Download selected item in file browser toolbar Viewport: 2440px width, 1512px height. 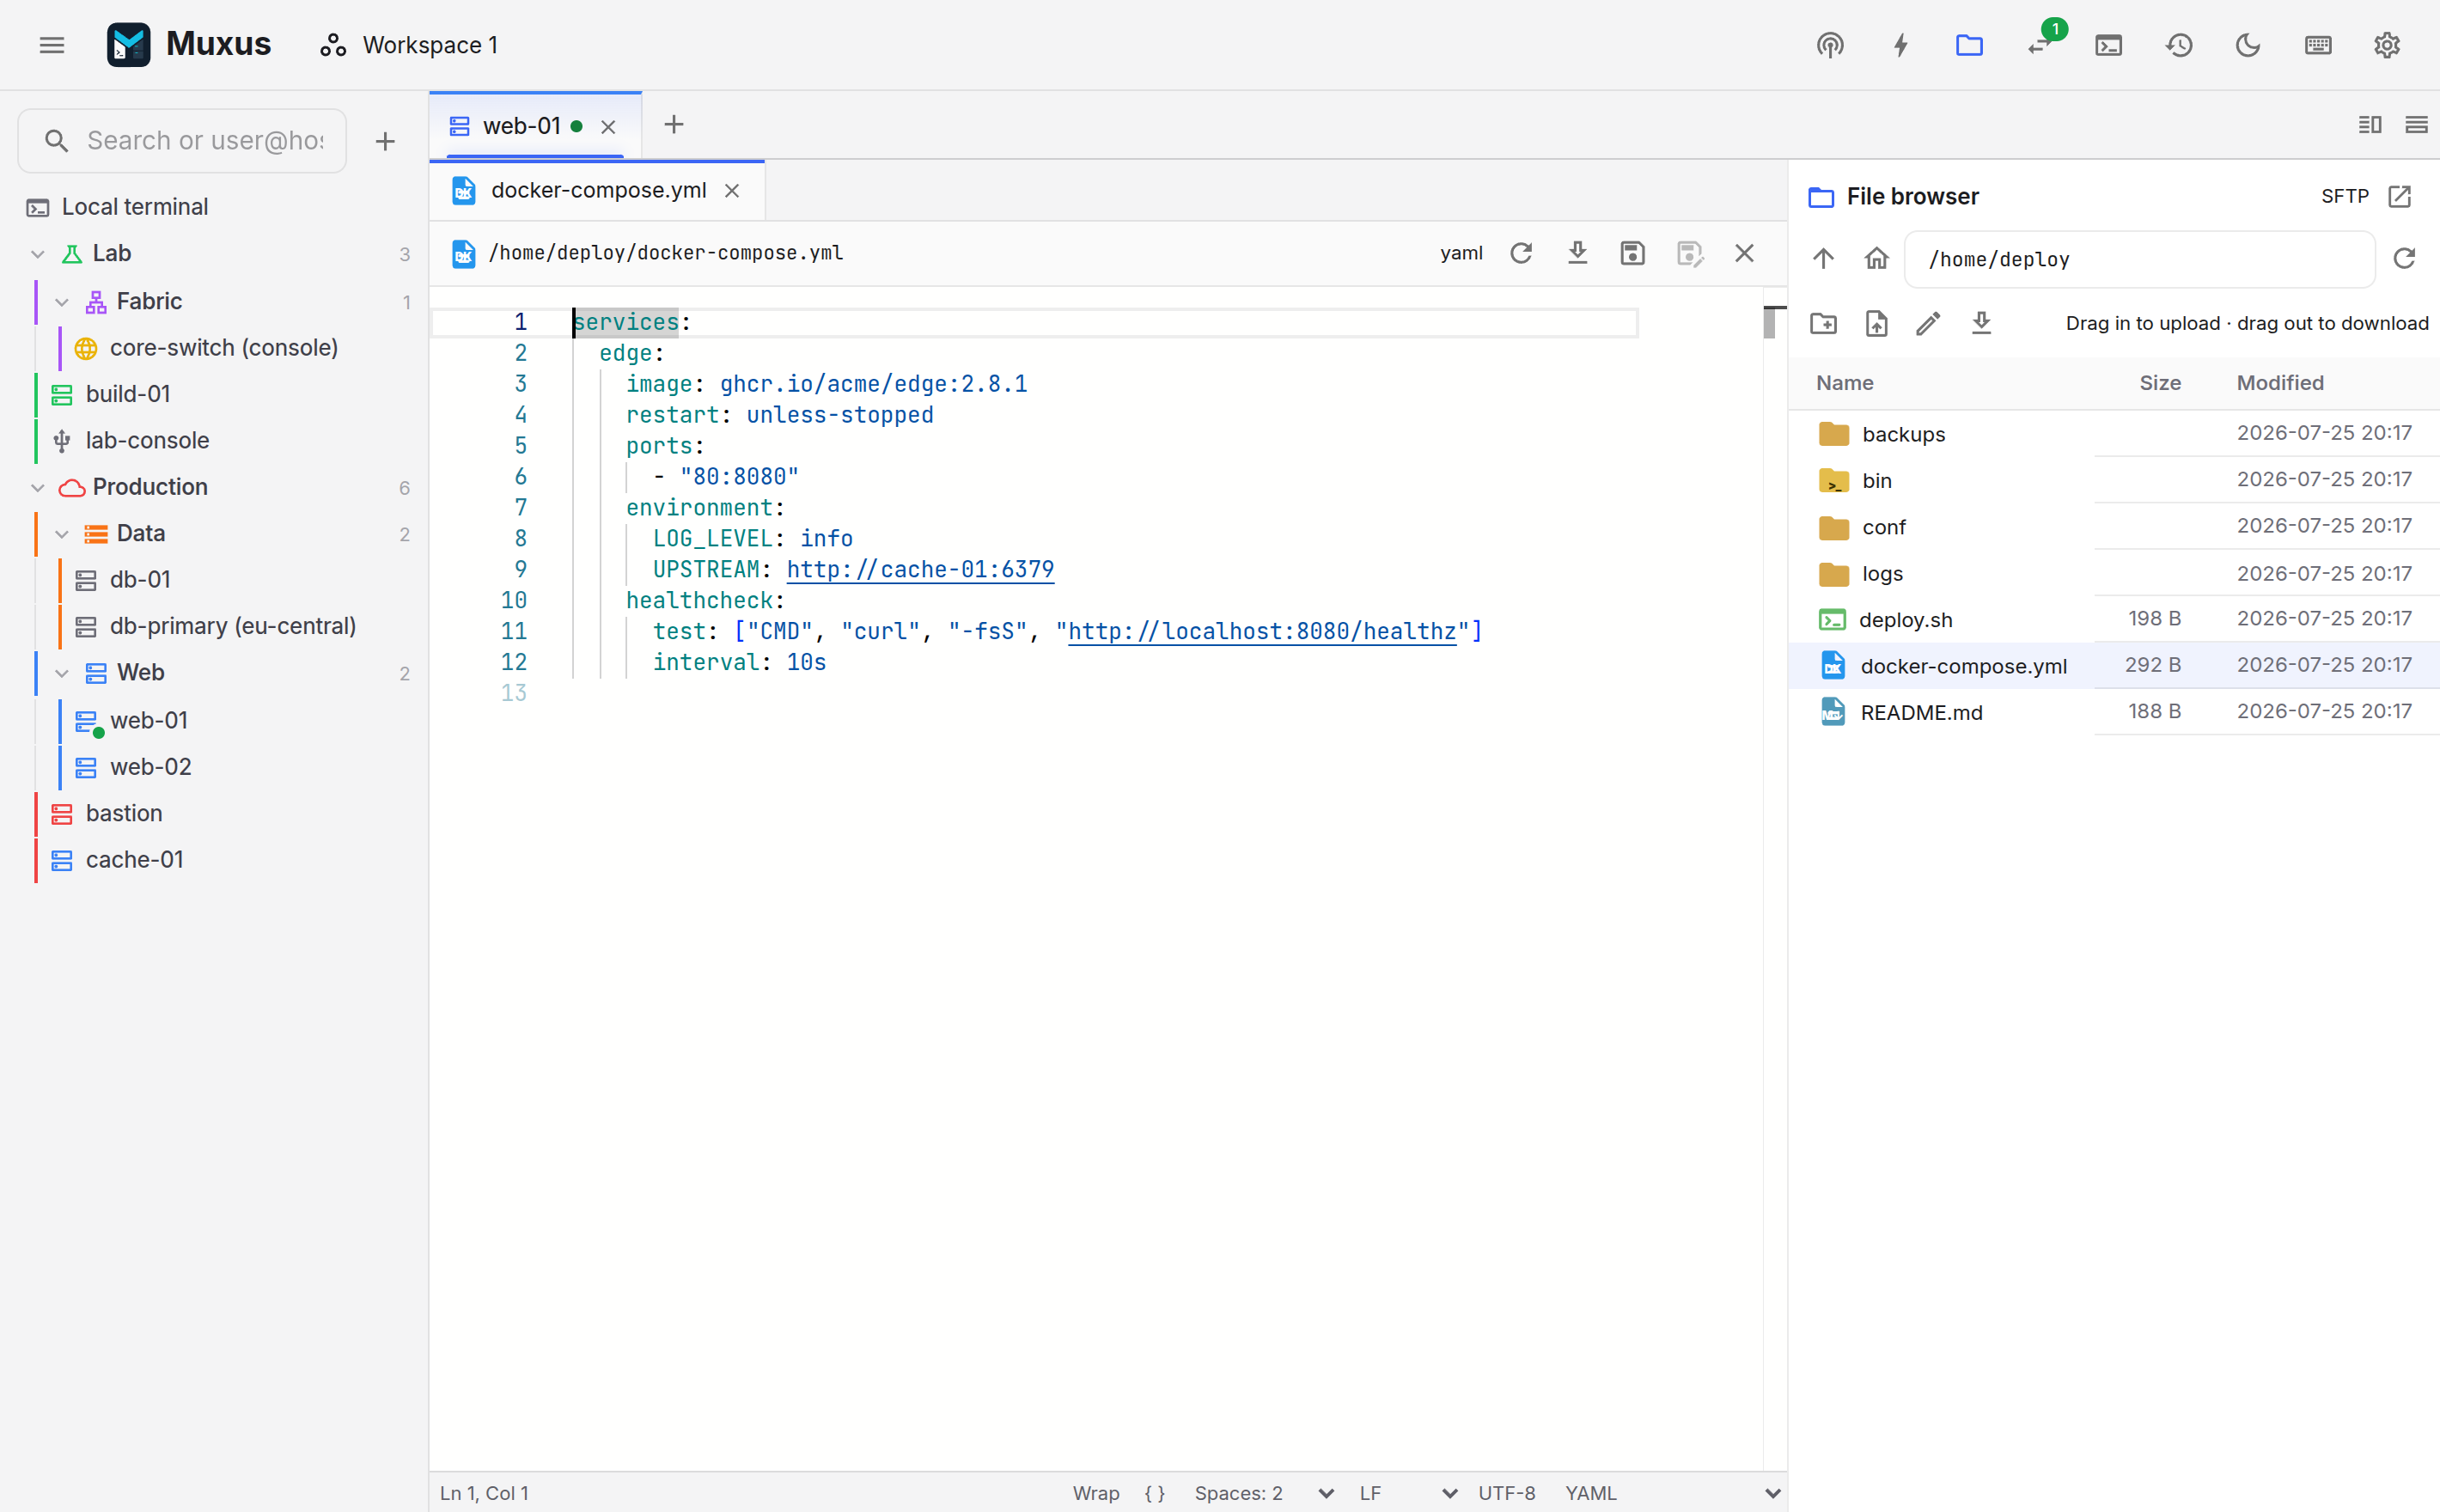(1981, 323)
